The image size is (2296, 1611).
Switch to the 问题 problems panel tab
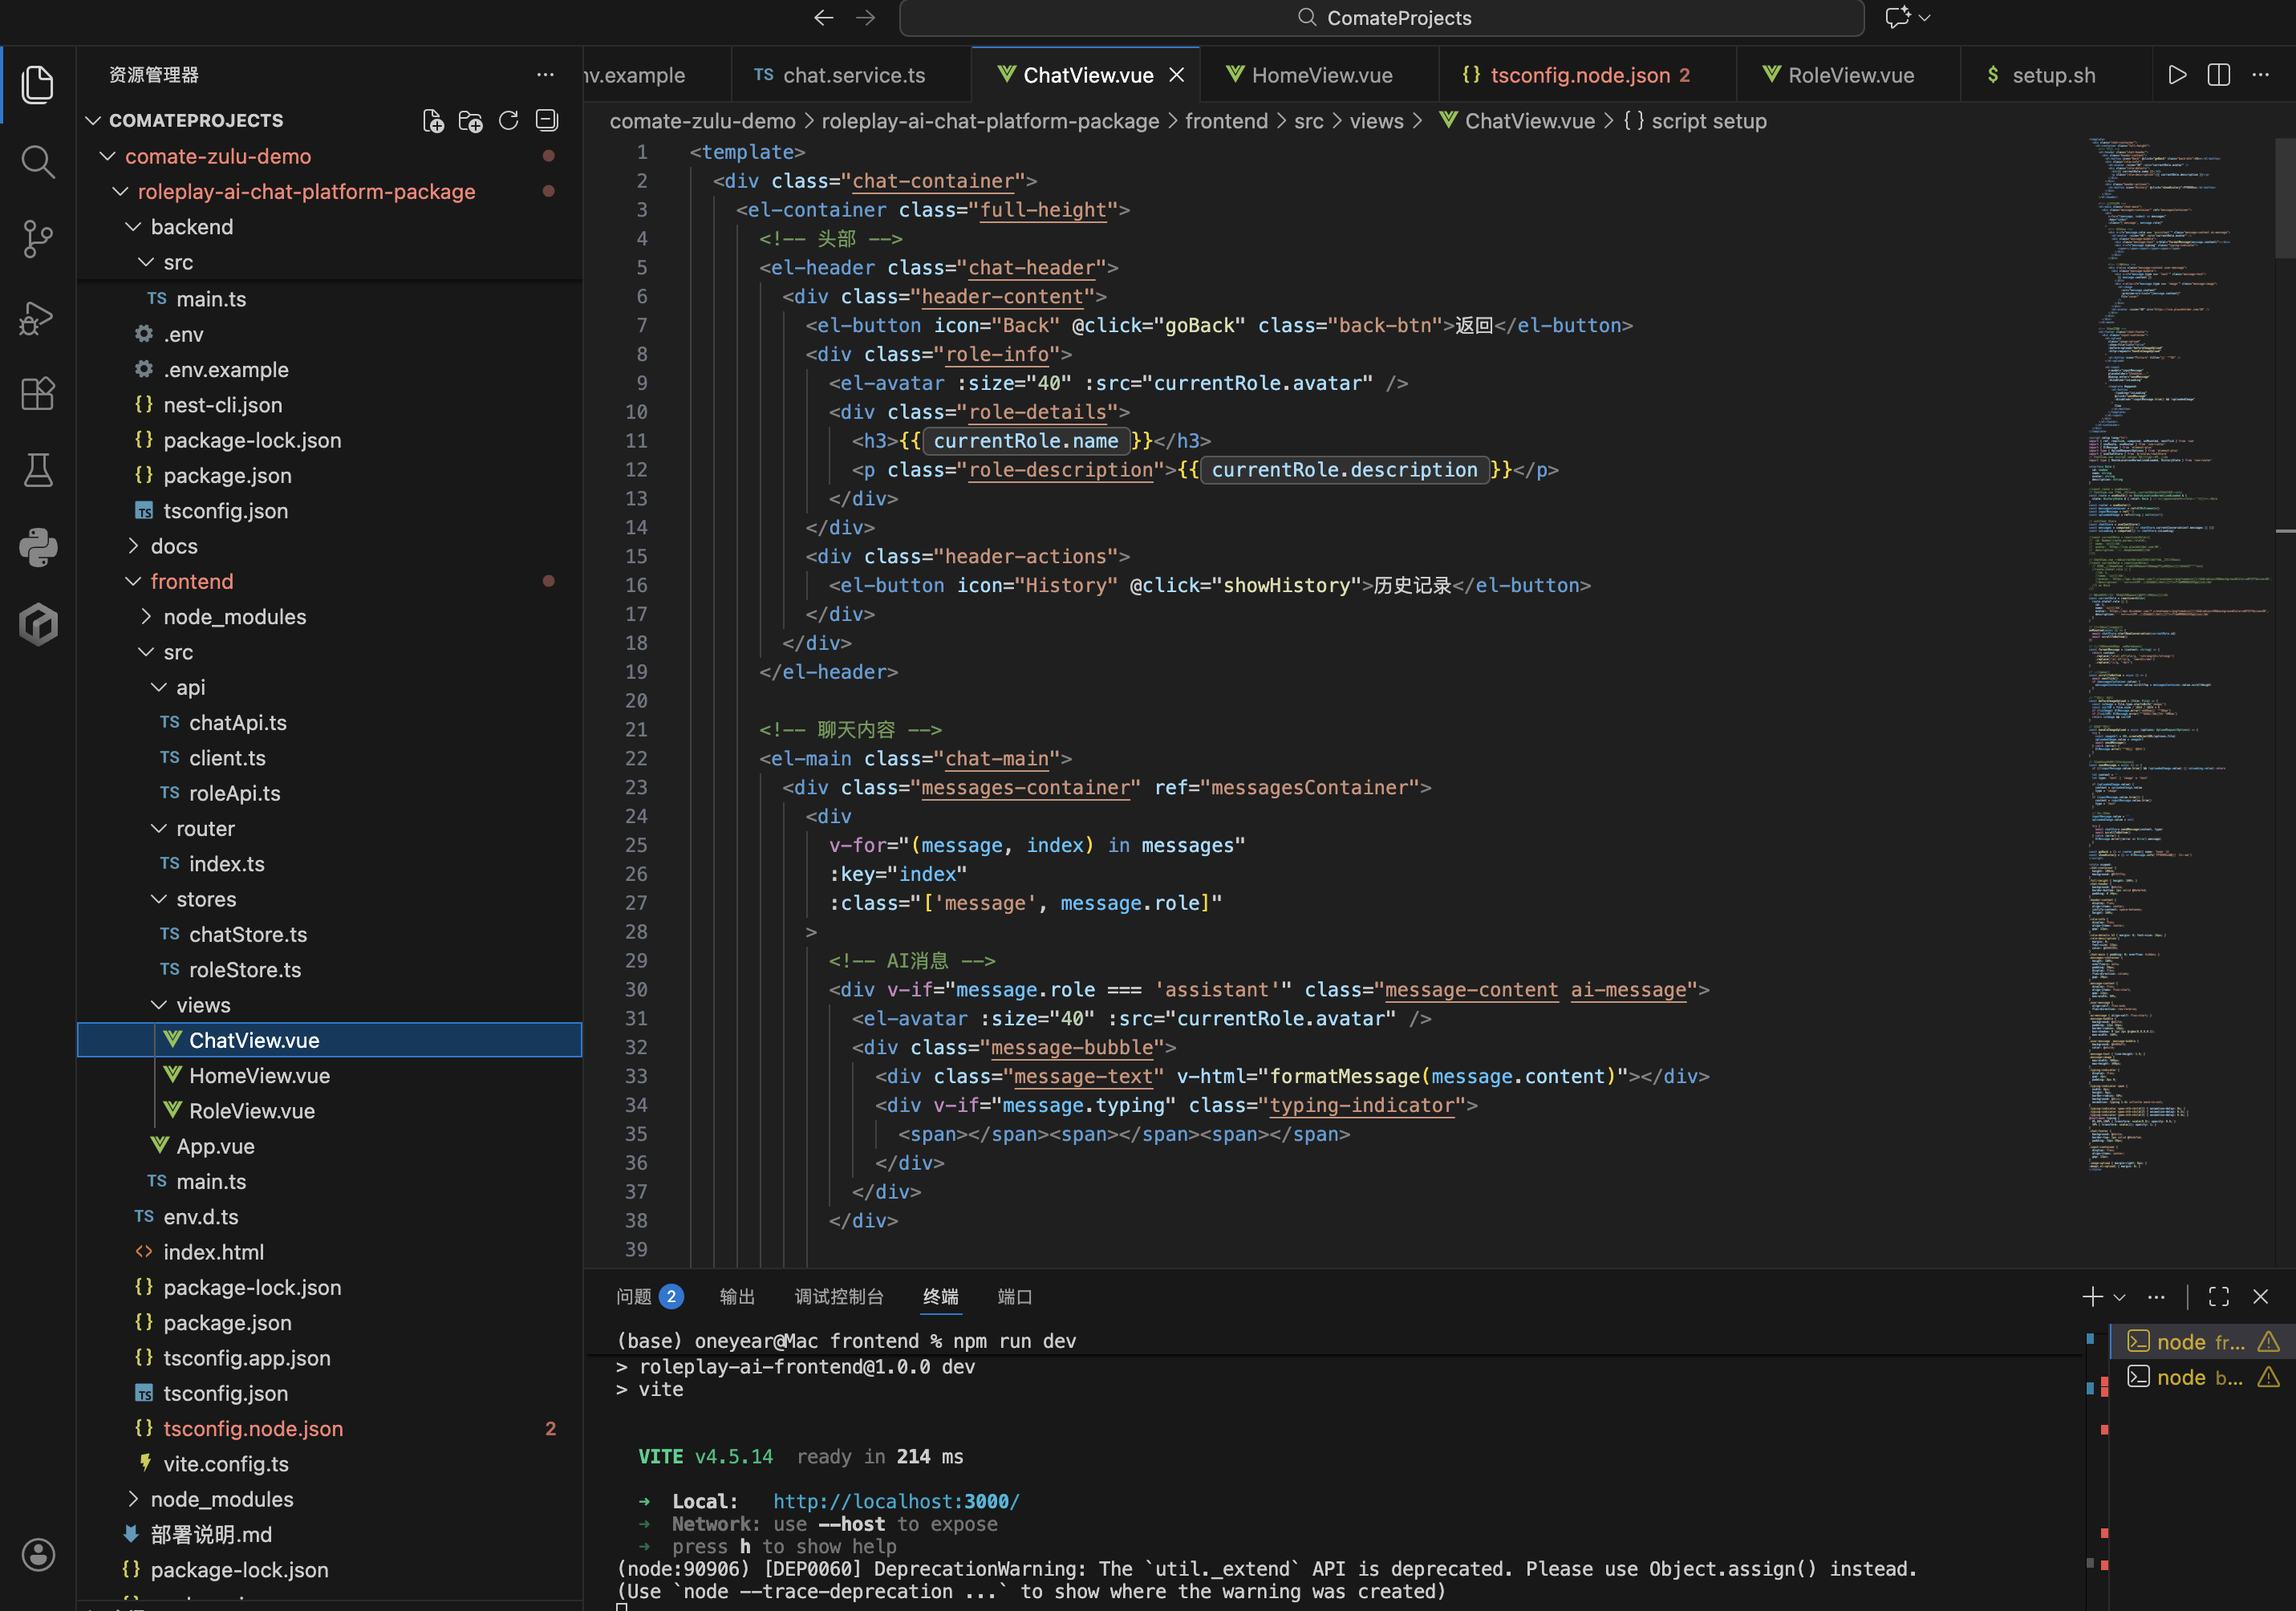coord(634,1297)
